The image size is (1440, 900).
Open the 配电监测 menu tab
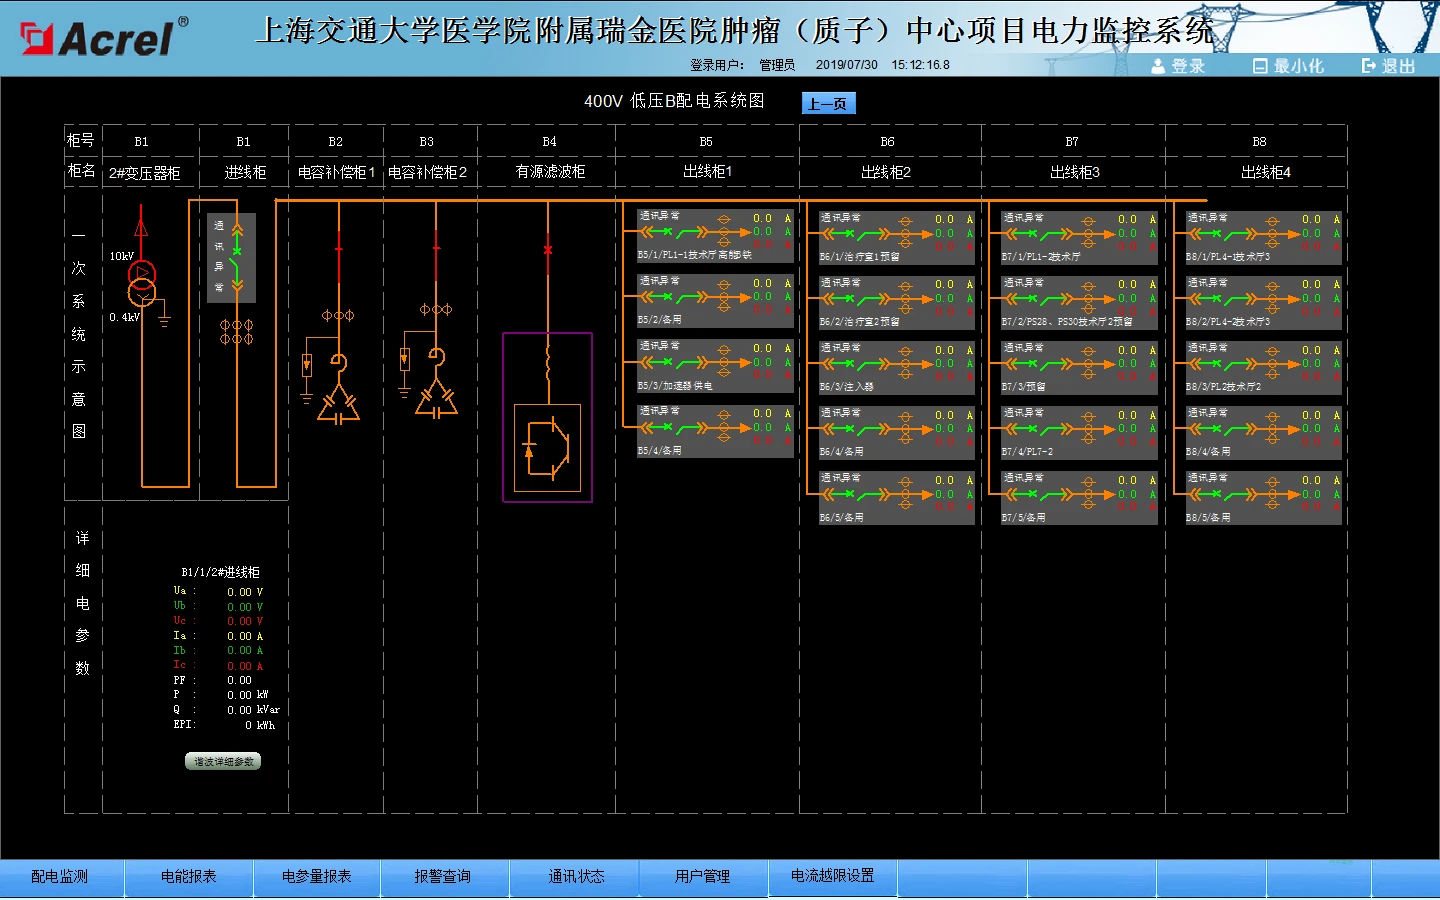[x=60, y=877]
